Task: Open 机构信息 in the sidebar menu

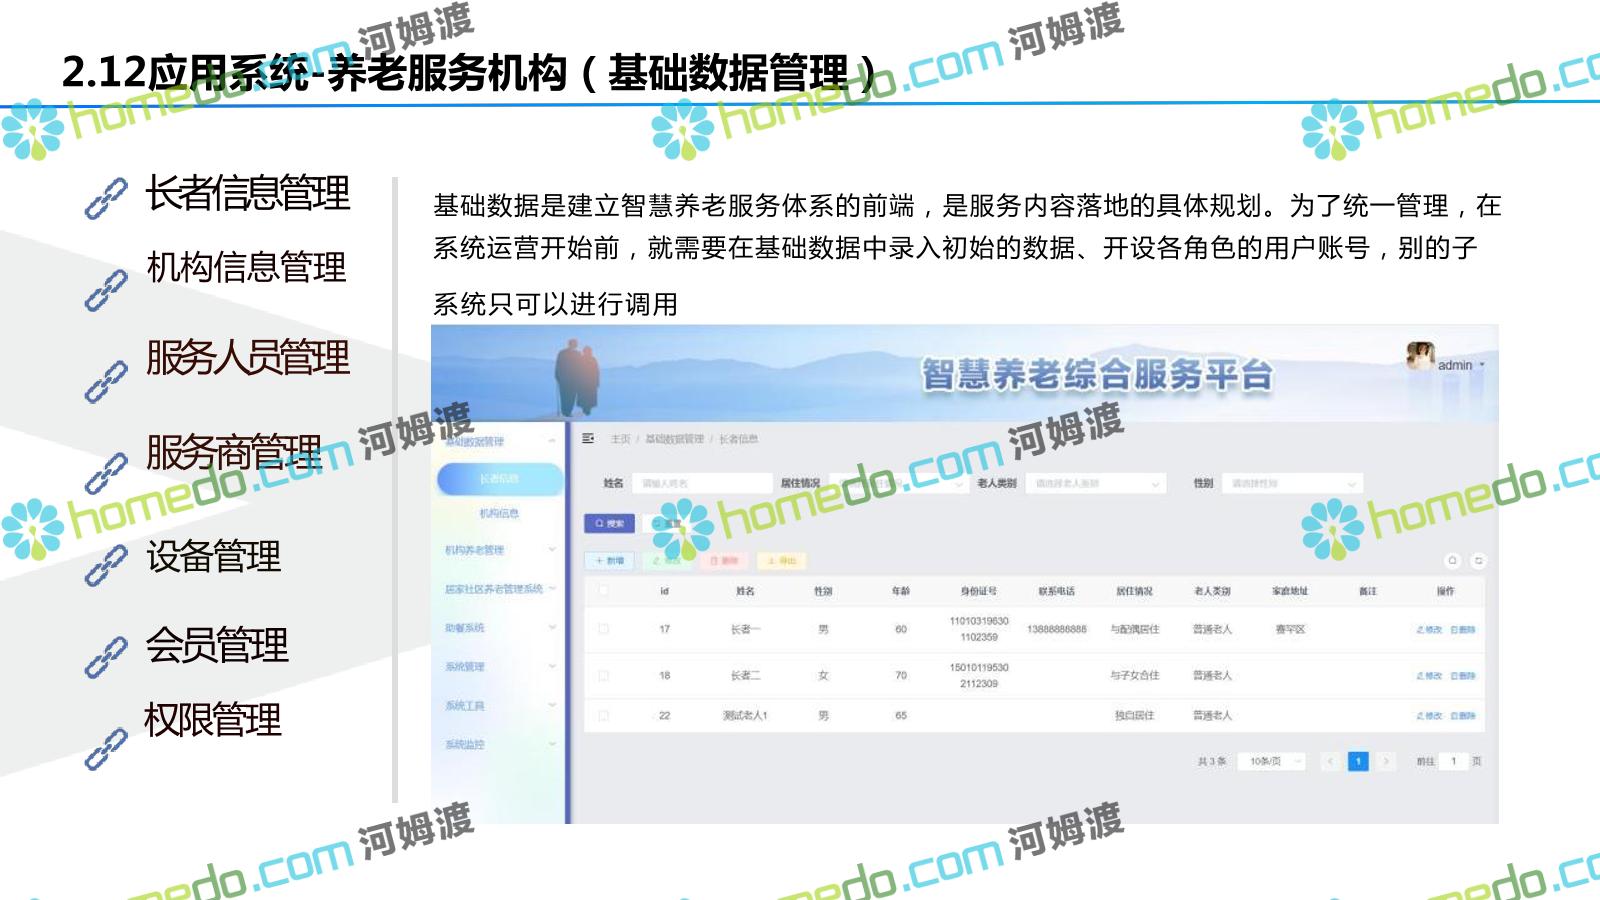Action: [499, 513]
